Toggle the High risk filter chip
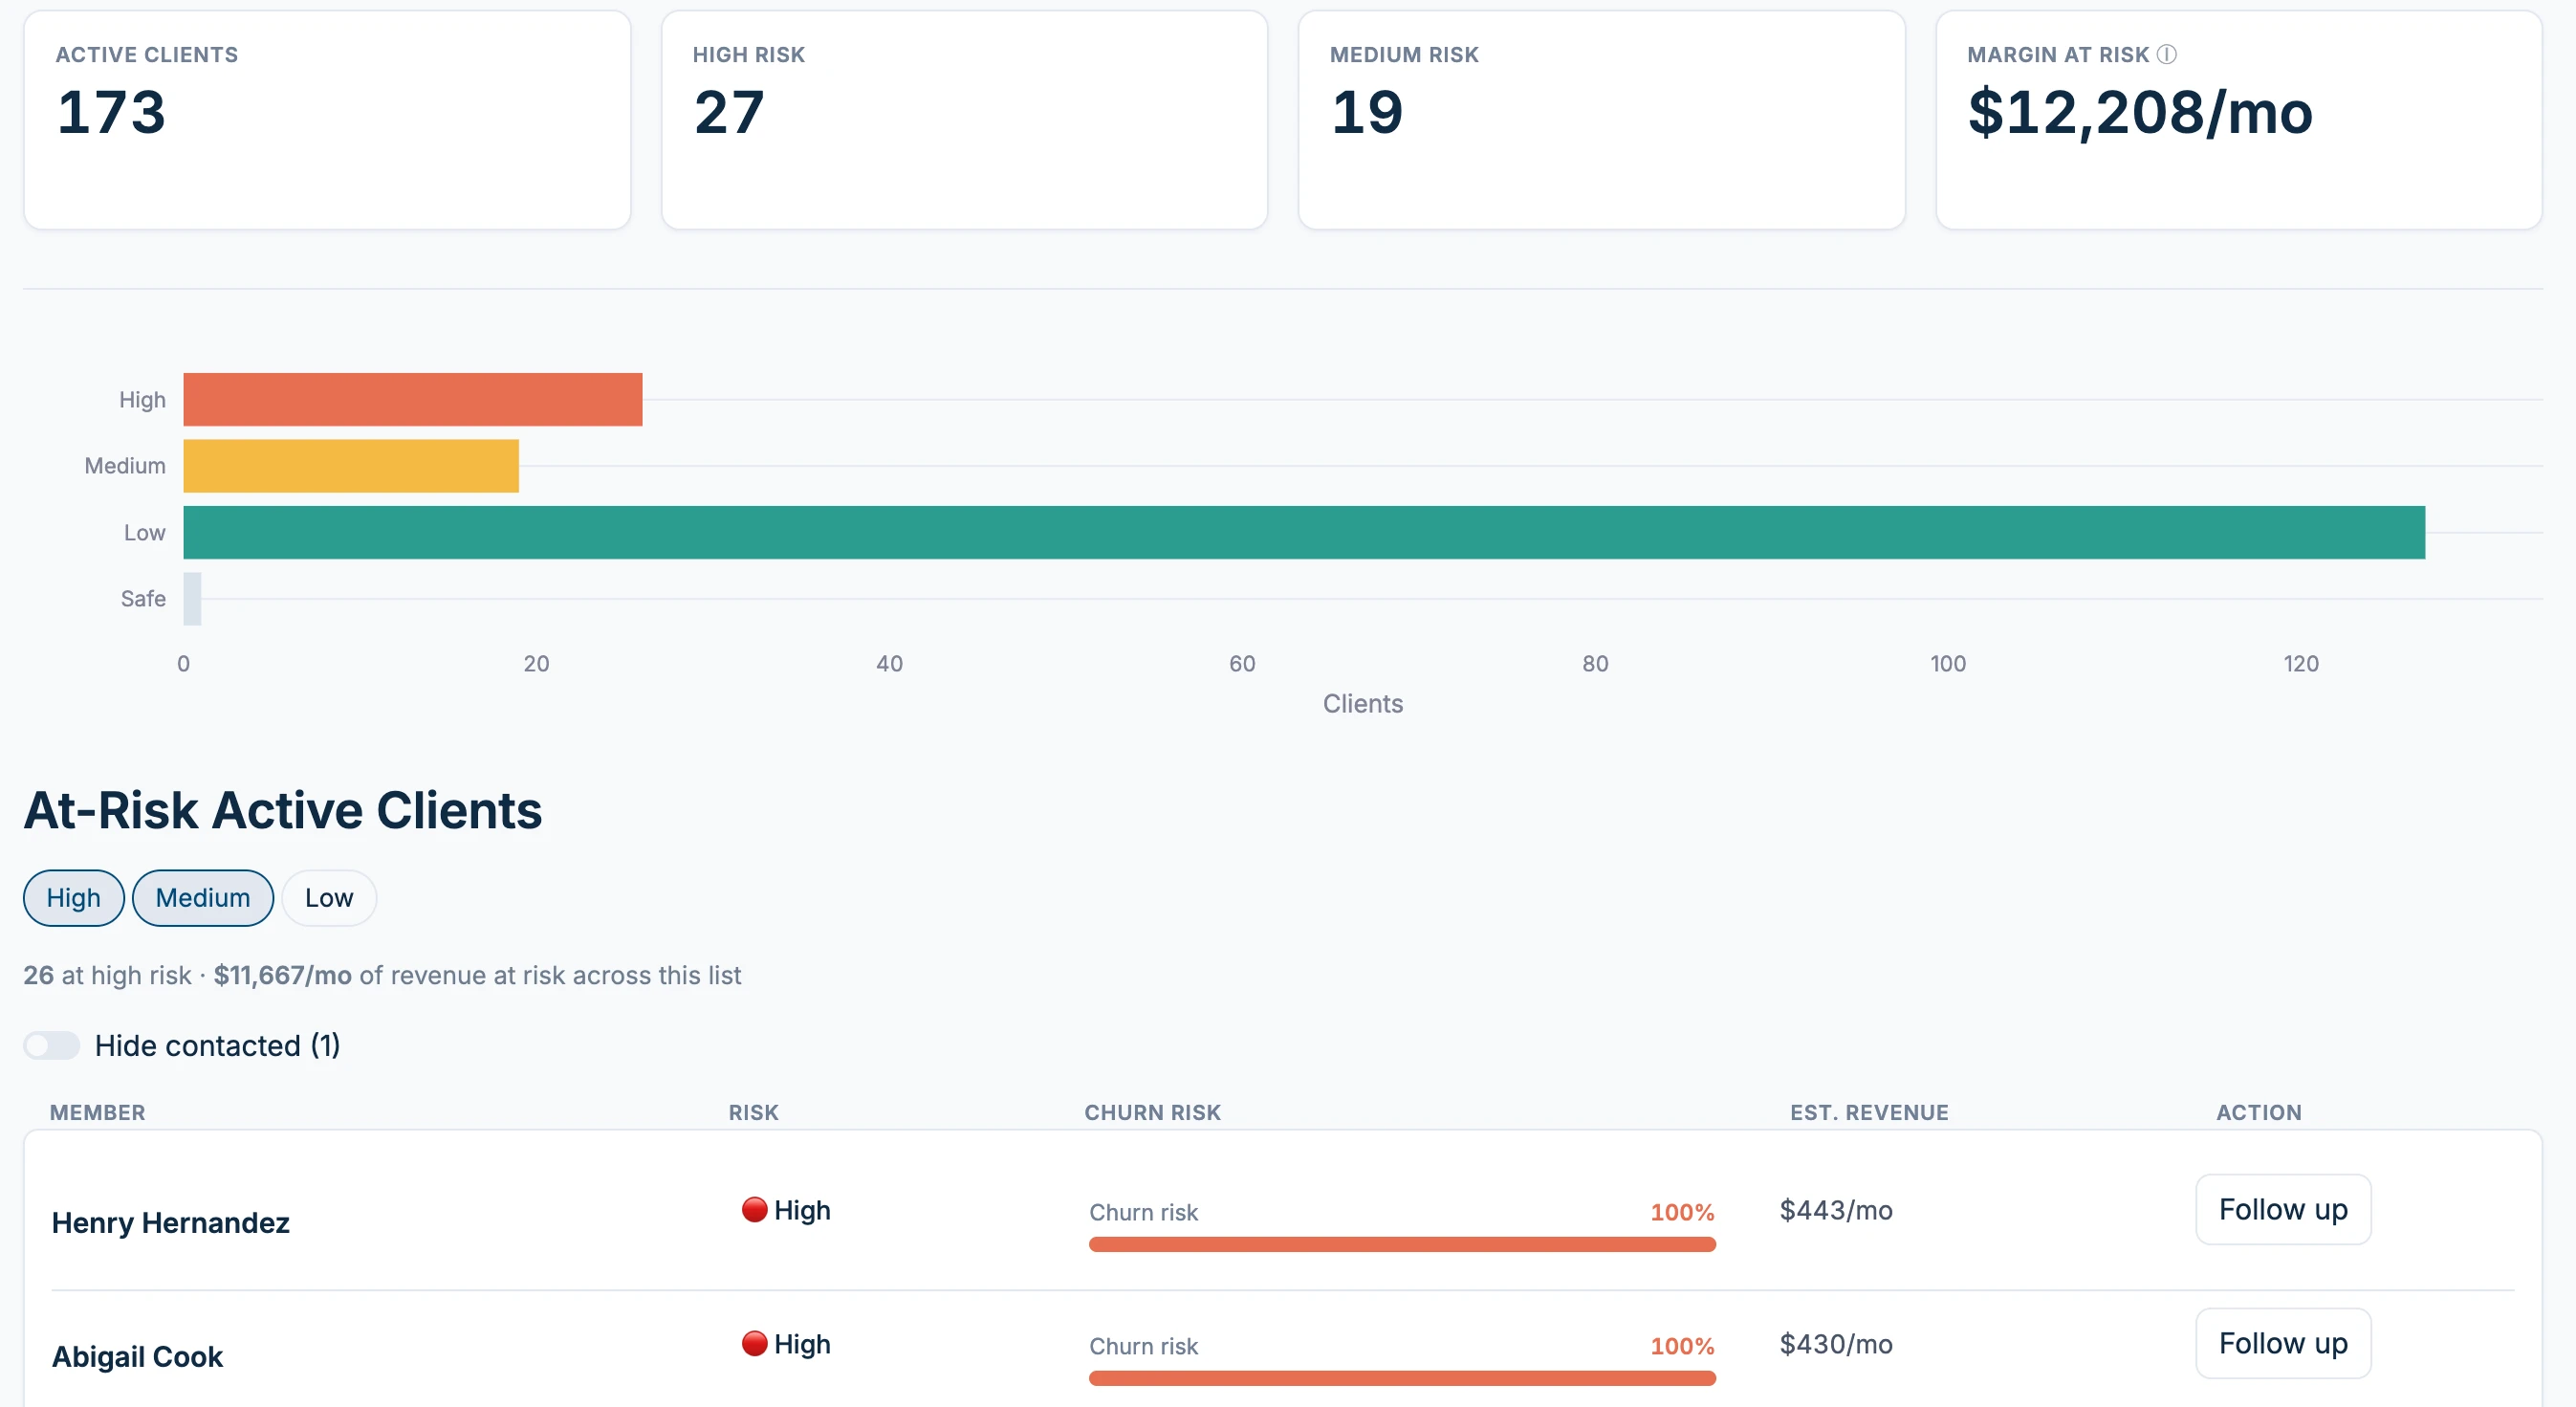 coord(74,897)
